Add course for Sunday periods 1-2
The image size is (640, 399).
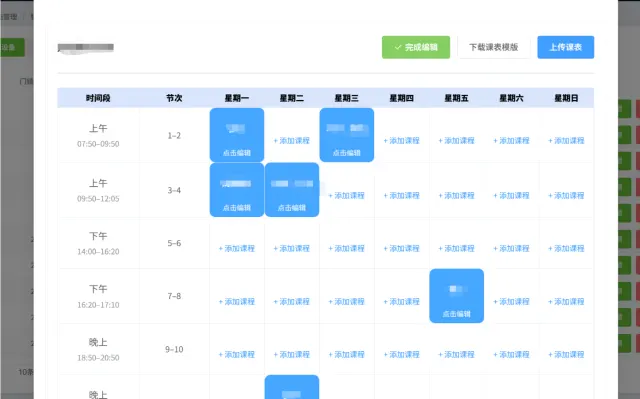click(566, 141)
